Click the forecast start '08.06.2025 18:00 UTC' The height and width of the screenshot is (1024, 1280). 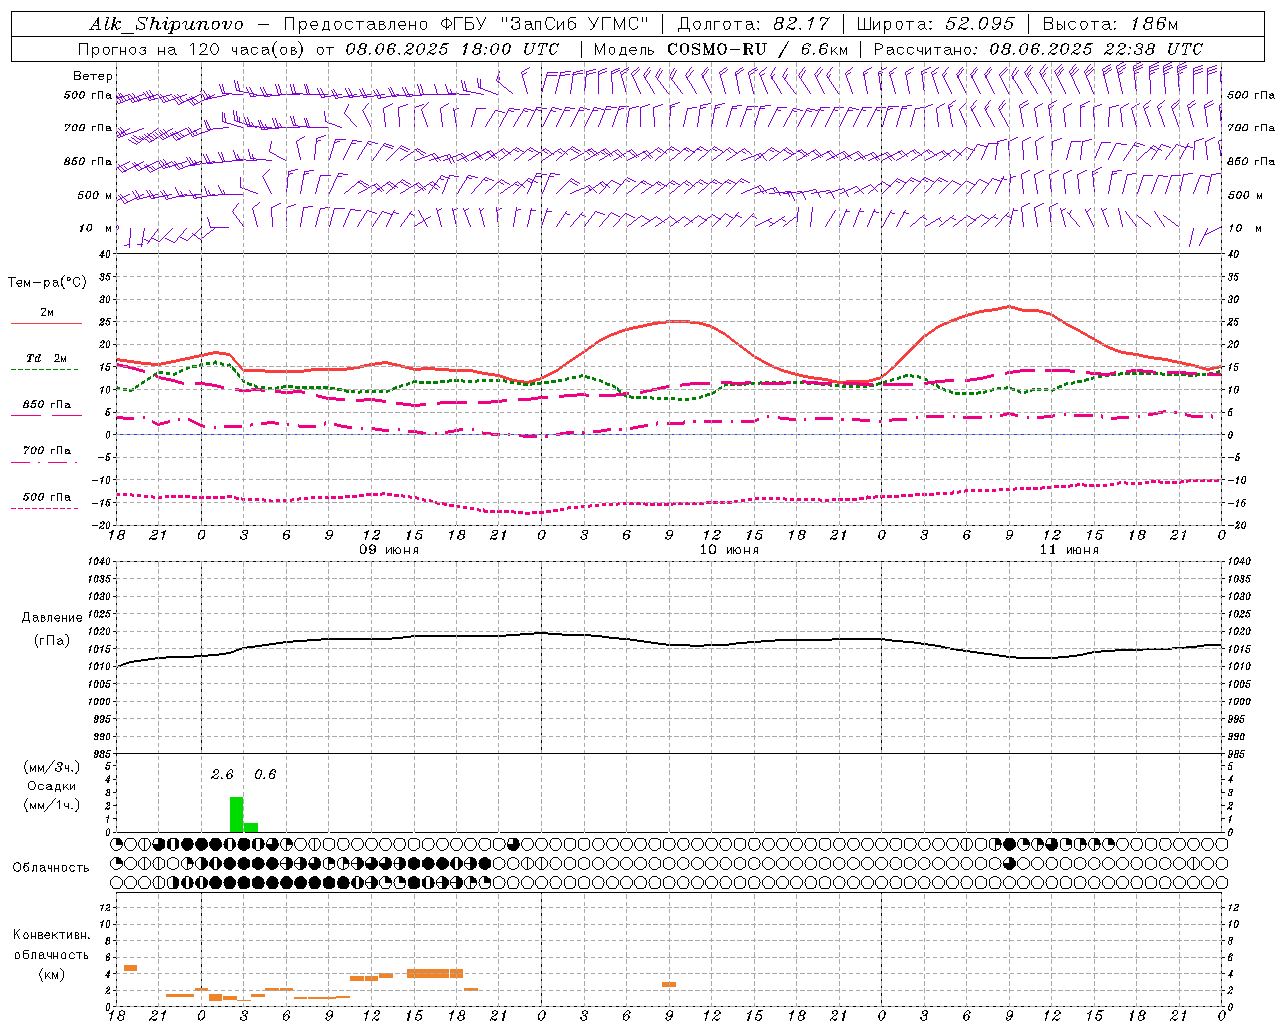452,49
